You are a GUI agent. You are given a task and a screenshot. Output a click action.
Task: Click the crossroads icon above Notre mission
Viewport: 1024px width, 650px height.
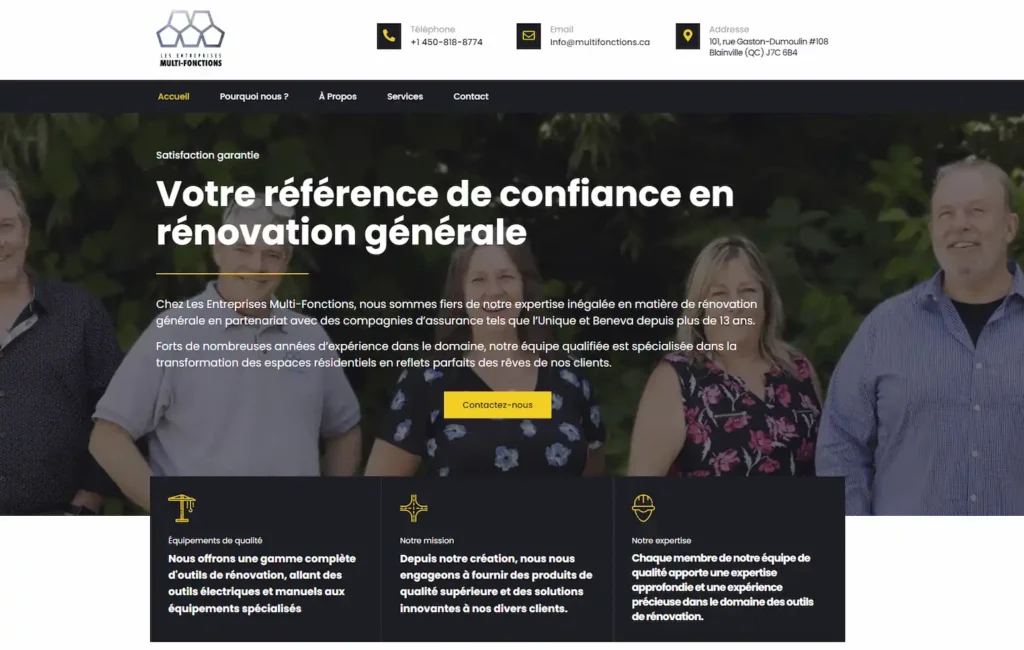413,508
